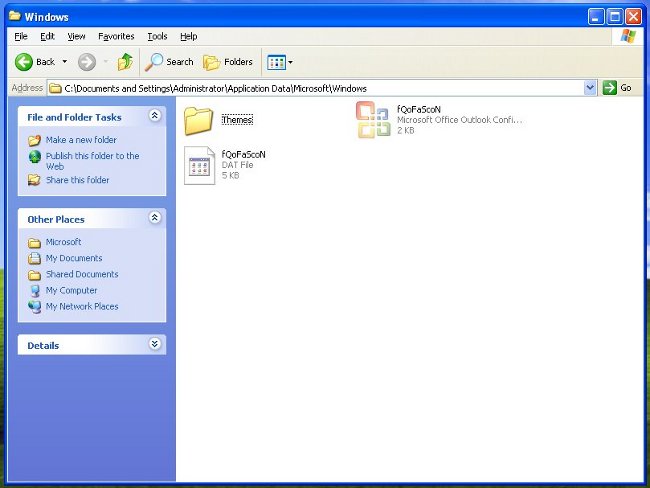This screenshot has height=488, width=650.
Task: Click the Forward navigation arrow icon
Action: 87,62
